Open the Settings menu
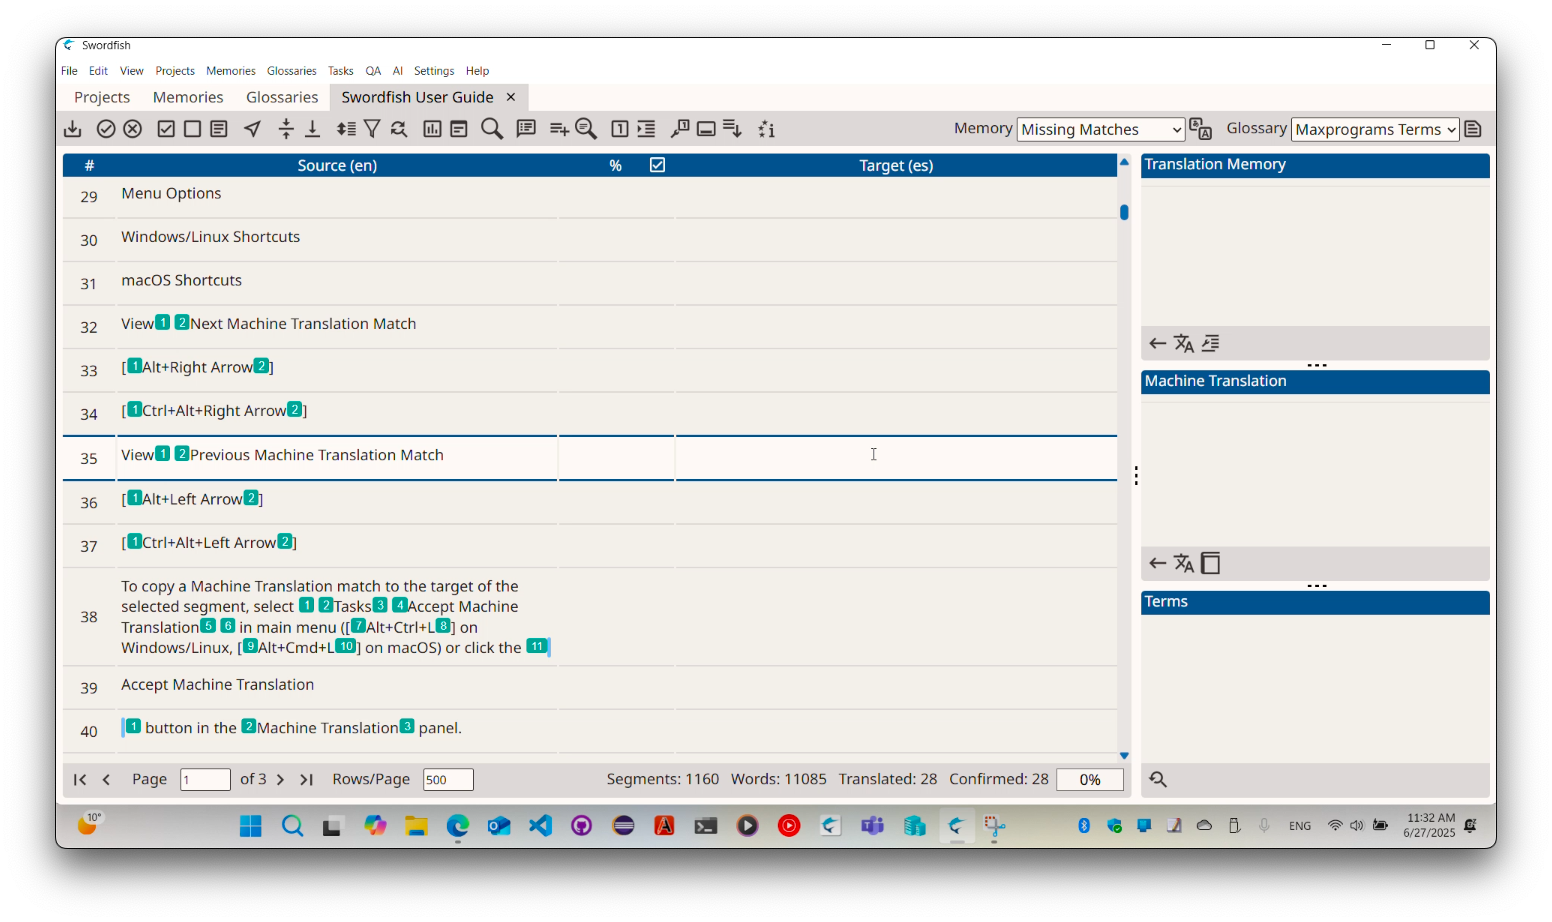1552x922 pixels. 434,71
